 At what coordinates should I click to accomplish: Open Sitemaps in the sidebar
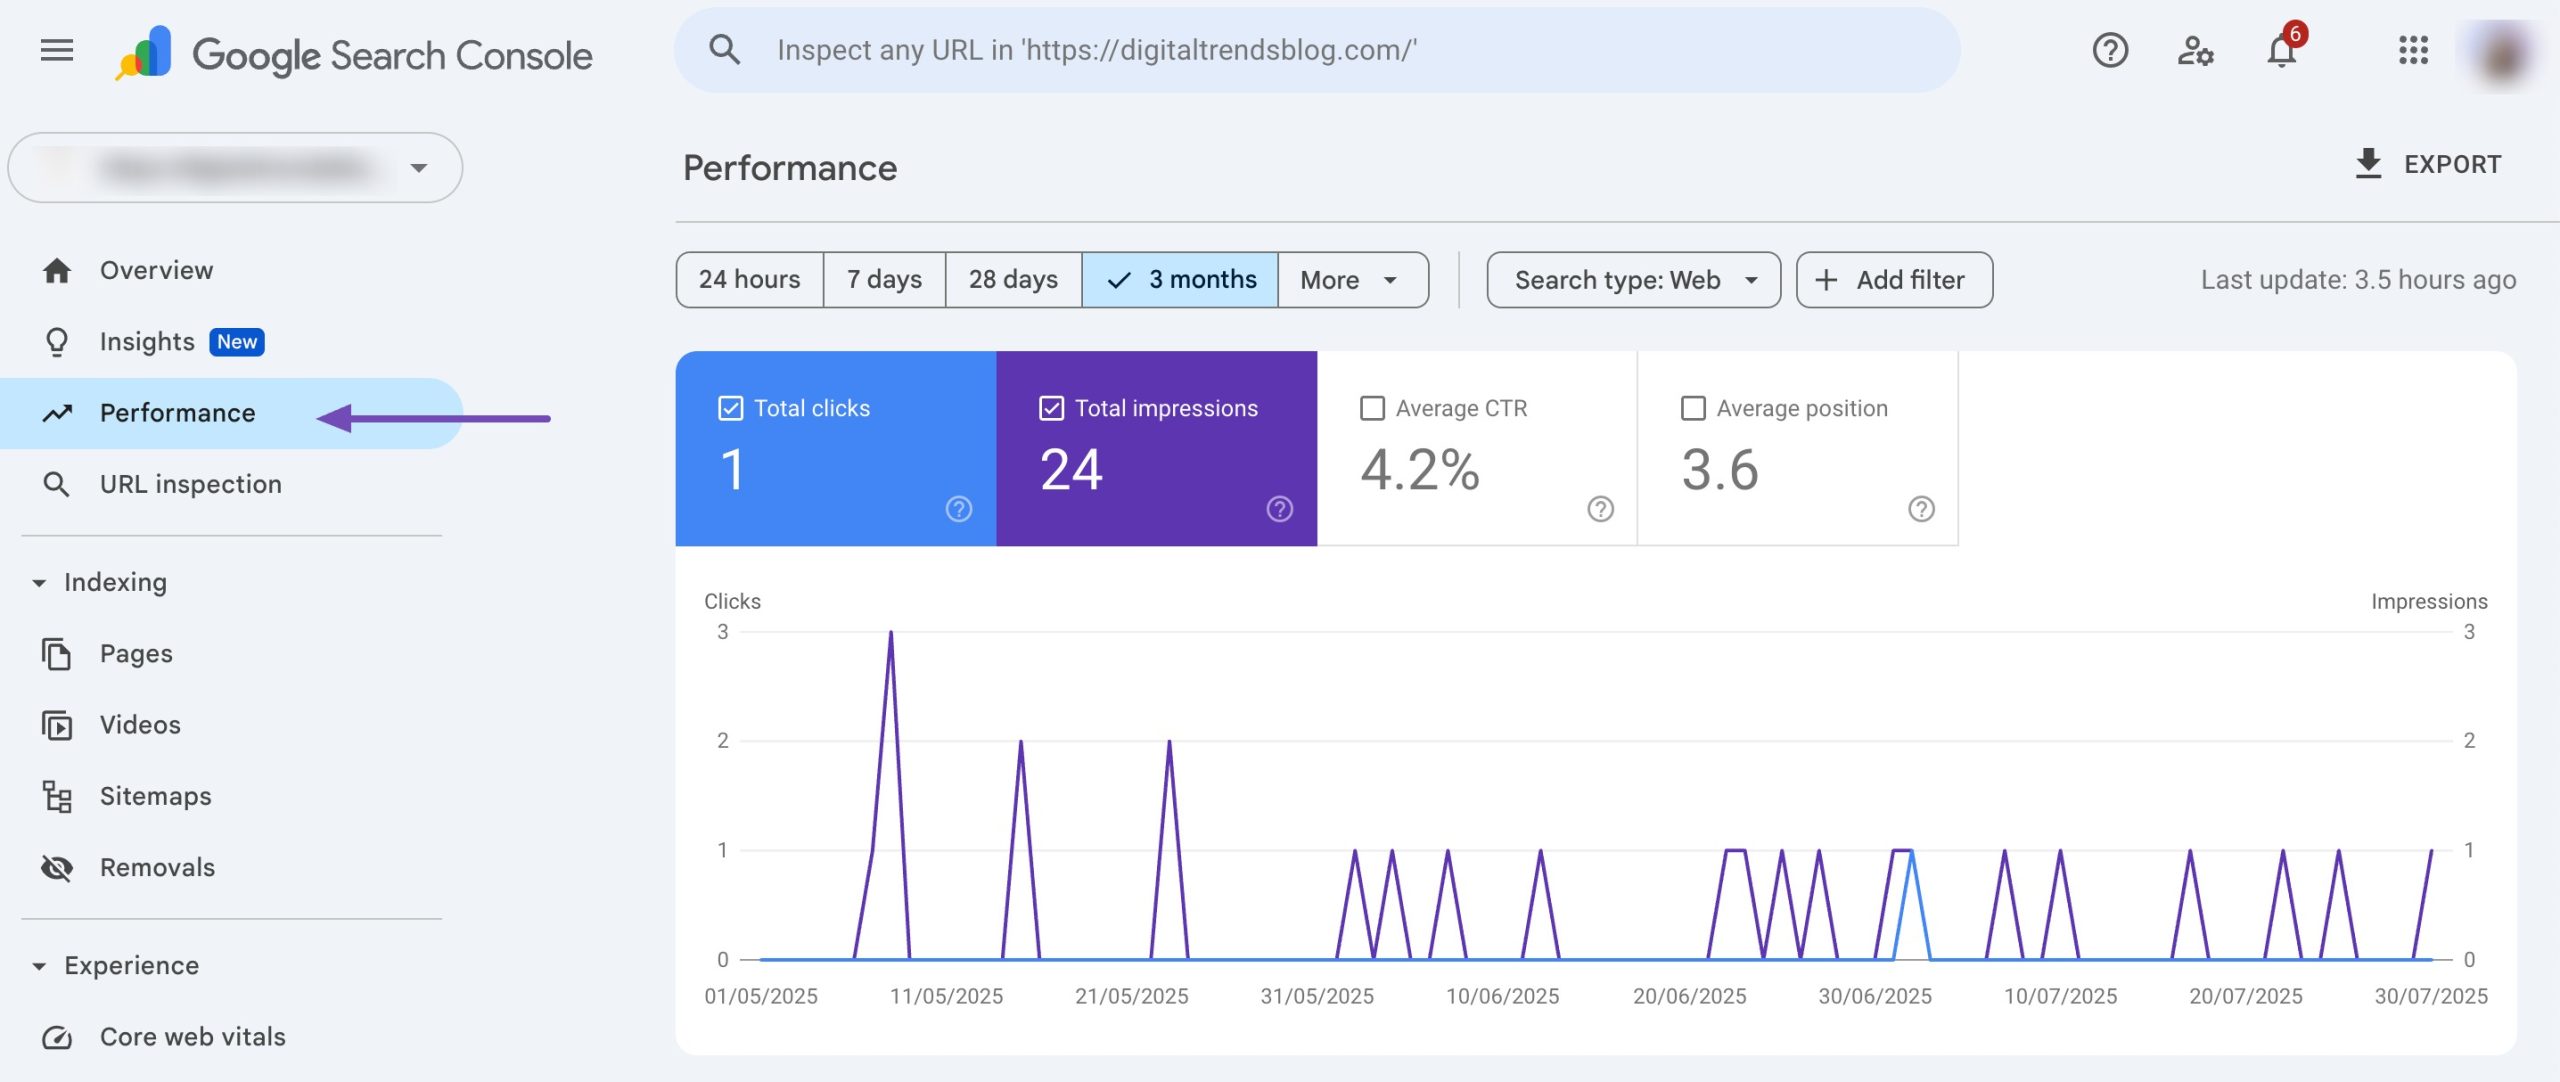click(x=155, y=796)
